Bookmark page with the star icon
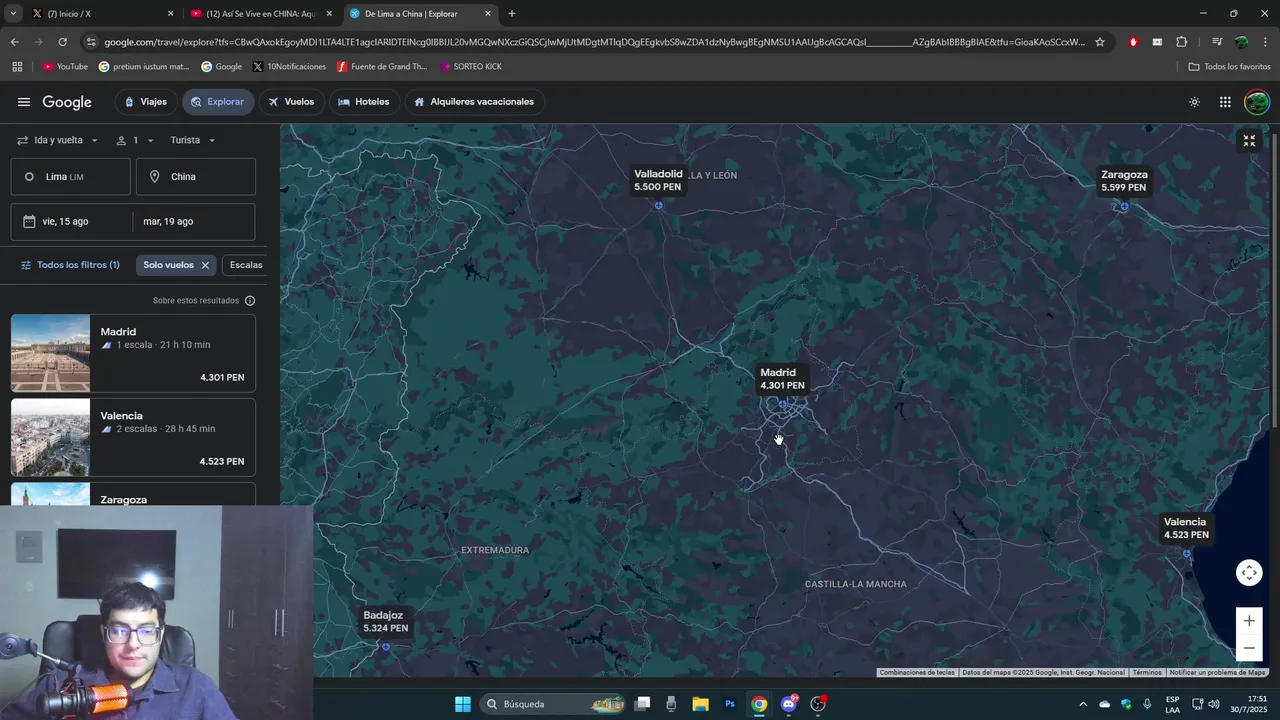The image size is (1280, 720). 1100,42
